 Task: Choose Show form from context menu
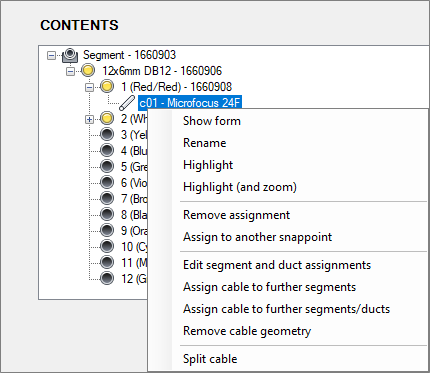pyautogui.click(x=212, y=121)
